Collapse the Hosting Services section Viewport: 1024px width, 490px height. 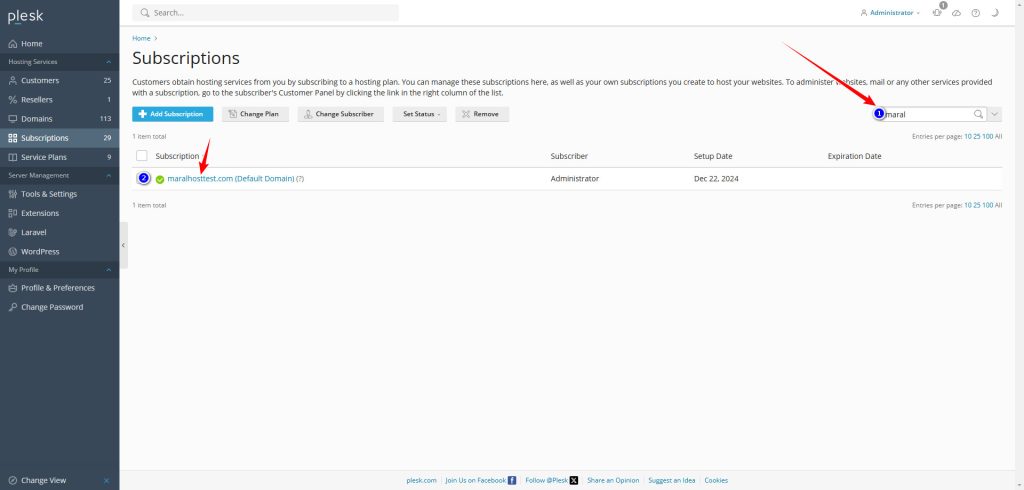click(x=108, y=61)
